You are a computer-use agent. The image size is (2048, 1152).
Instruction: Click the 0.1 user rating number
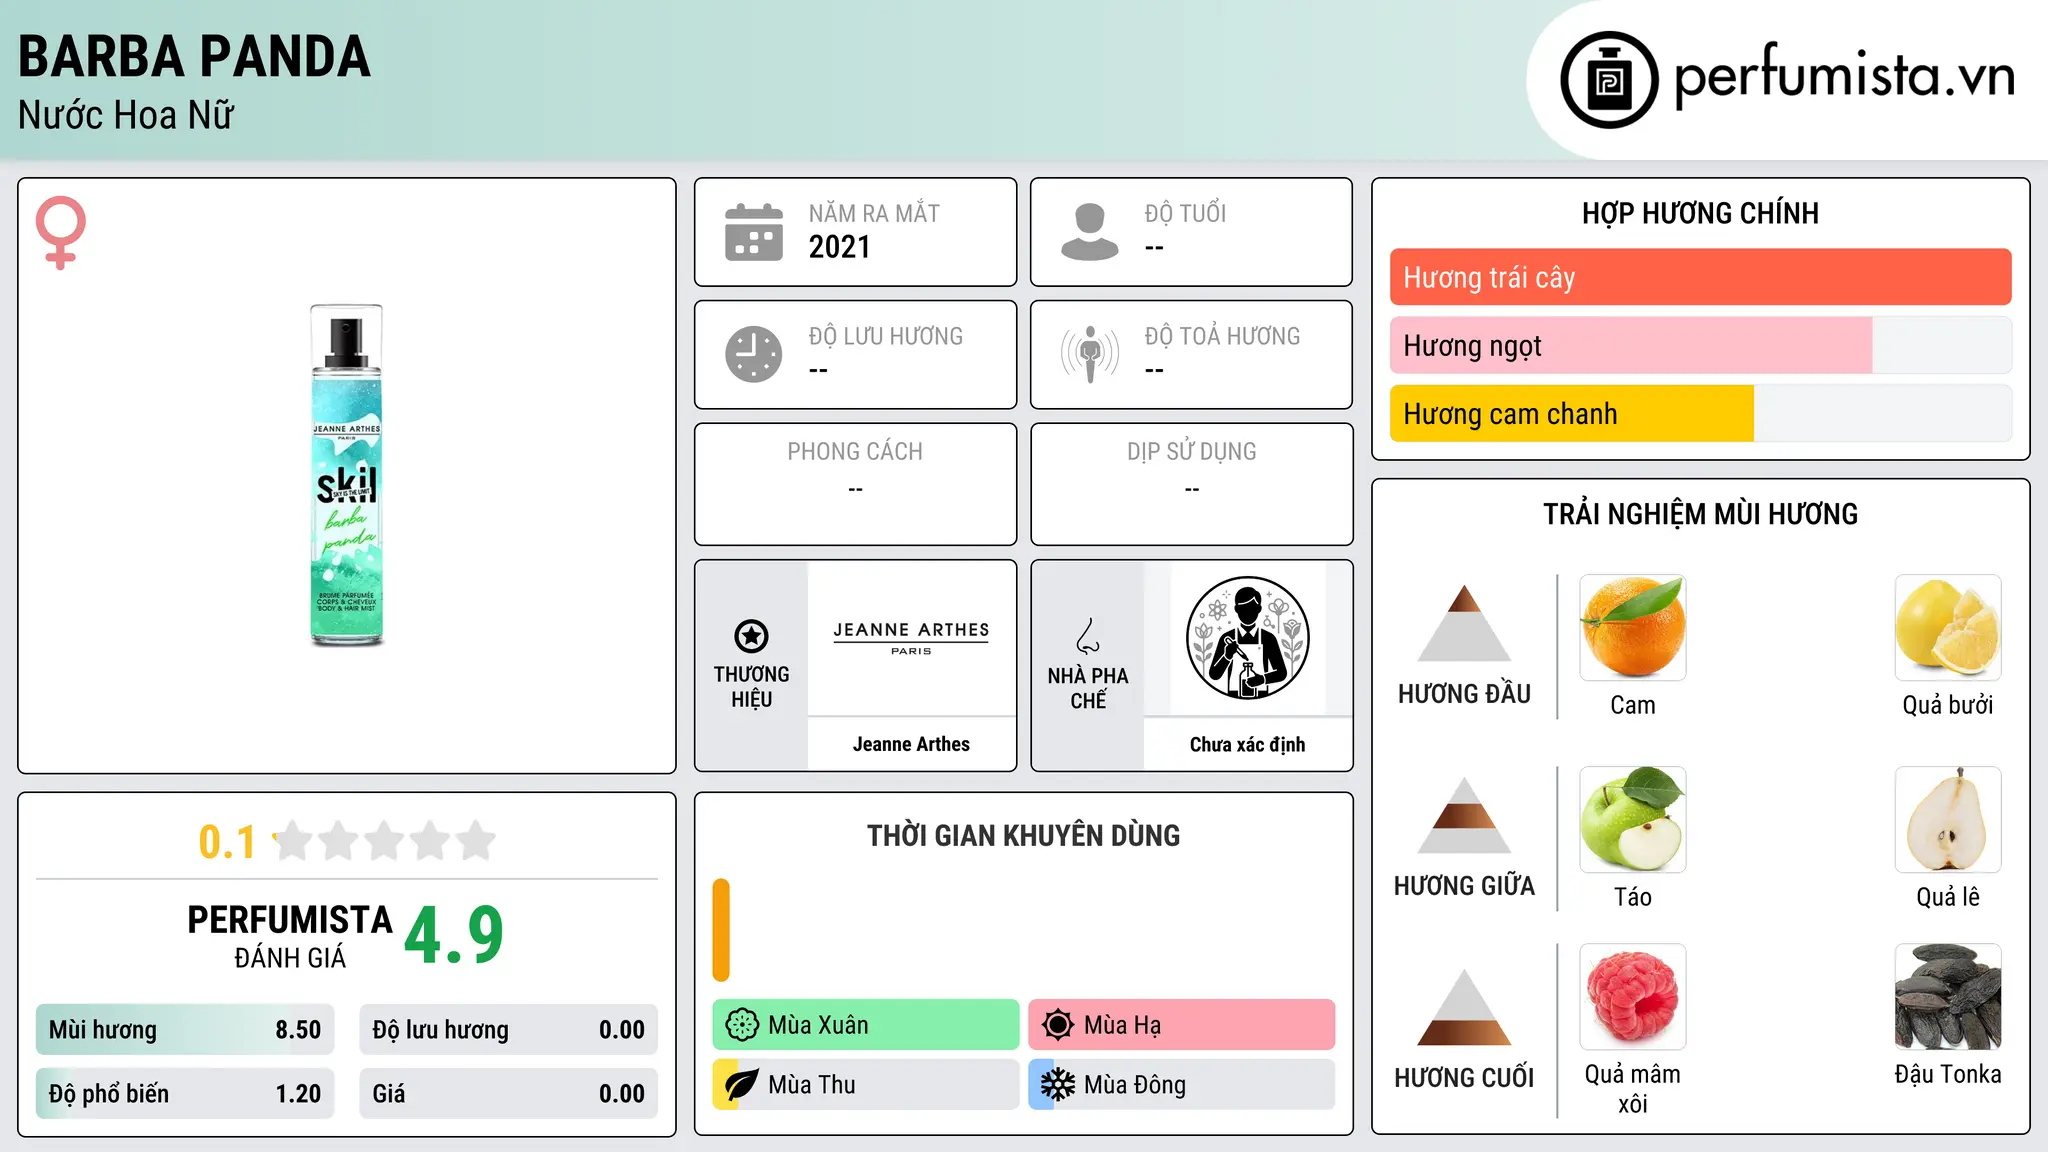pyautogui.click(x=227, y=842)
